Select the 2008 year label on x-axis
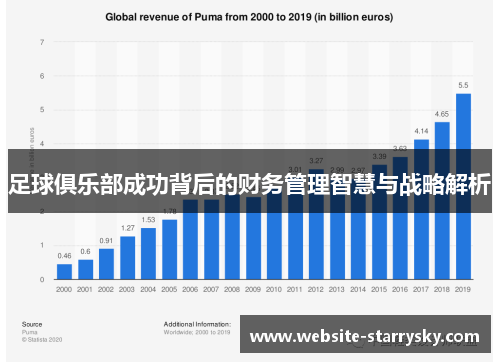 click(x=232, y=289)
